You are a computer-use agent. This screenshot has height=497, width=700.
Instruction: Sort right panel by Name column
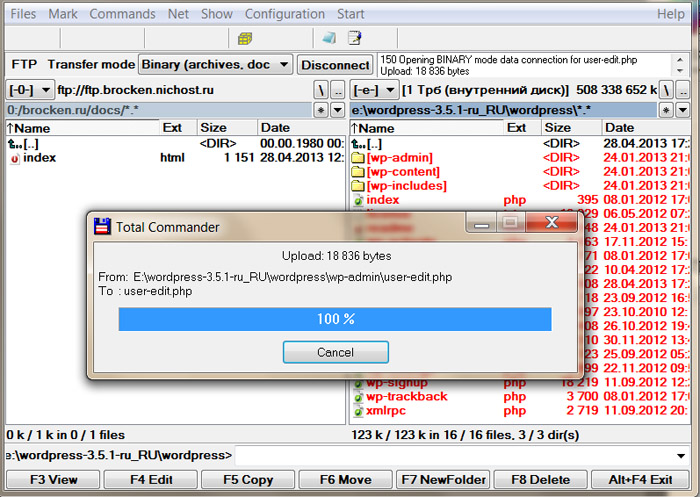[427, 128]
